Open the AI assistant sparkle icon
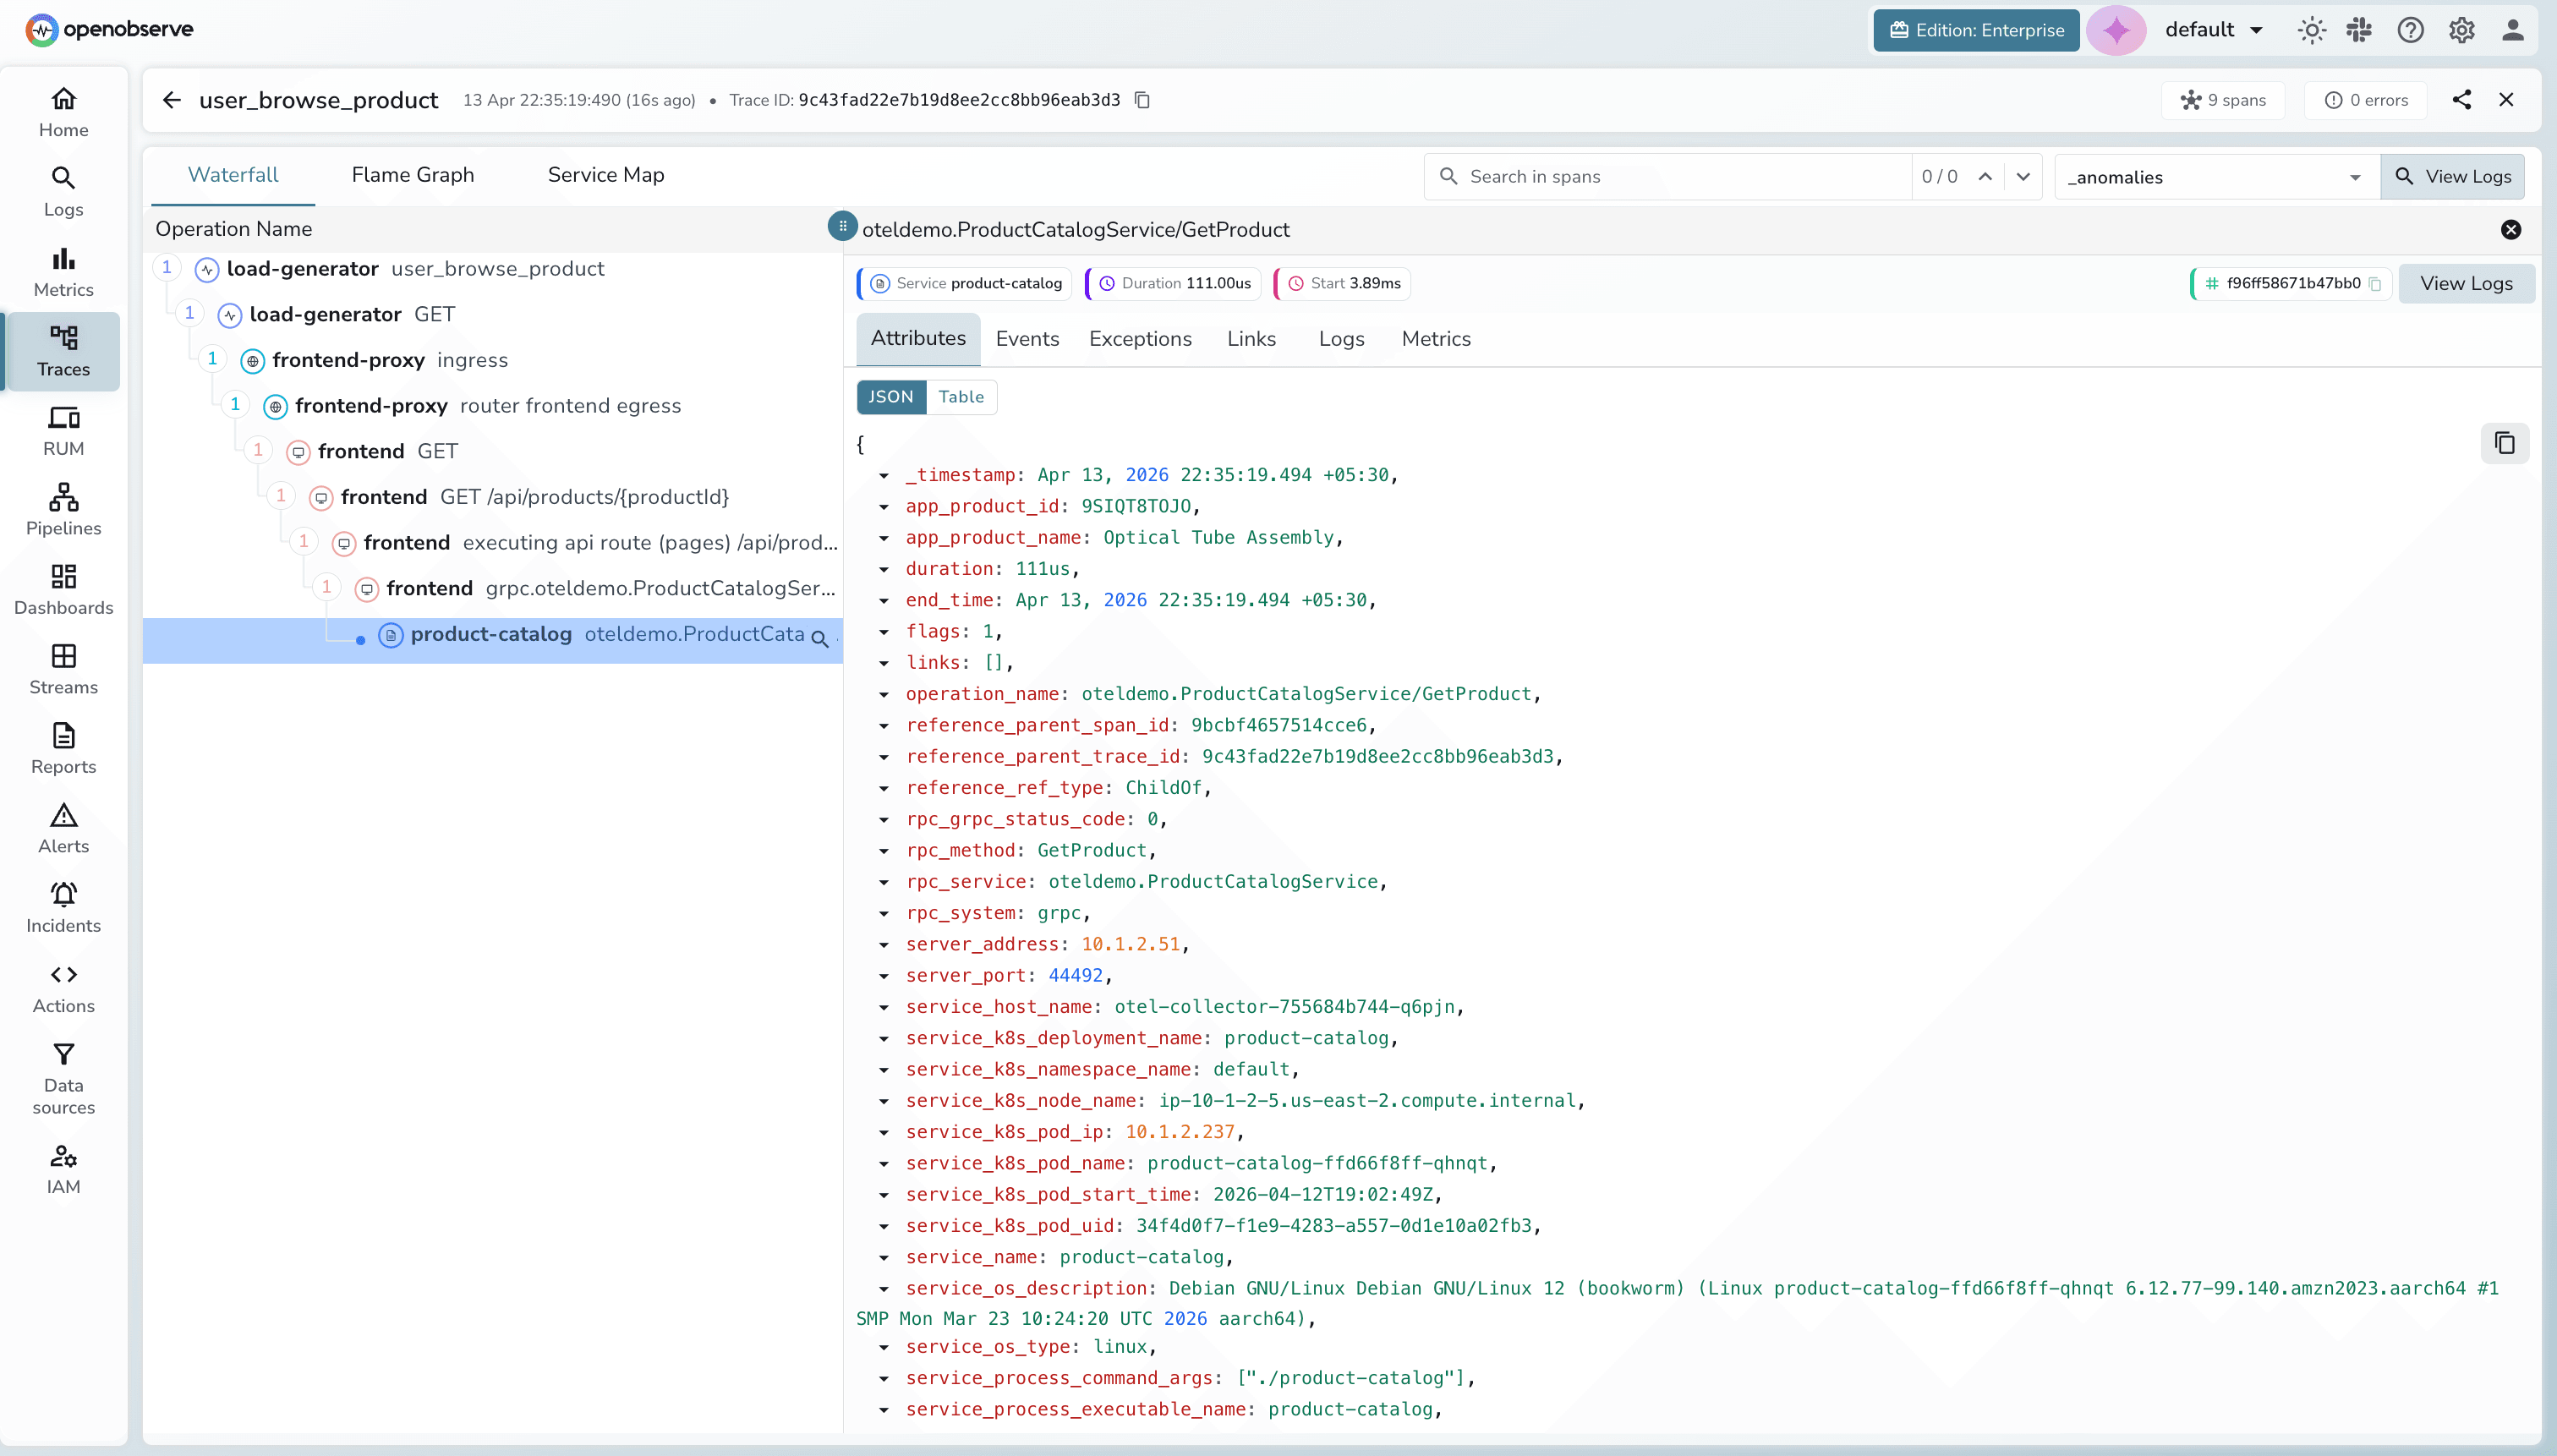The height and width of the screenshot is (1456, 2557). click(x=2115, y=30)
